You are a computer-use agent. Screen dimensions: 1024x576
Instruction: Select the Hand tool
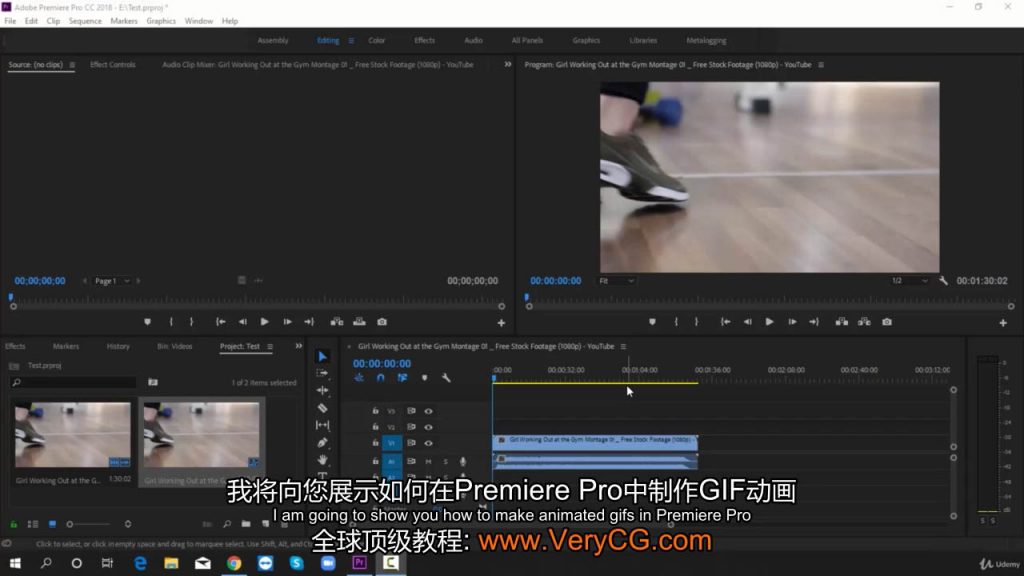click(x=323, y=460)
